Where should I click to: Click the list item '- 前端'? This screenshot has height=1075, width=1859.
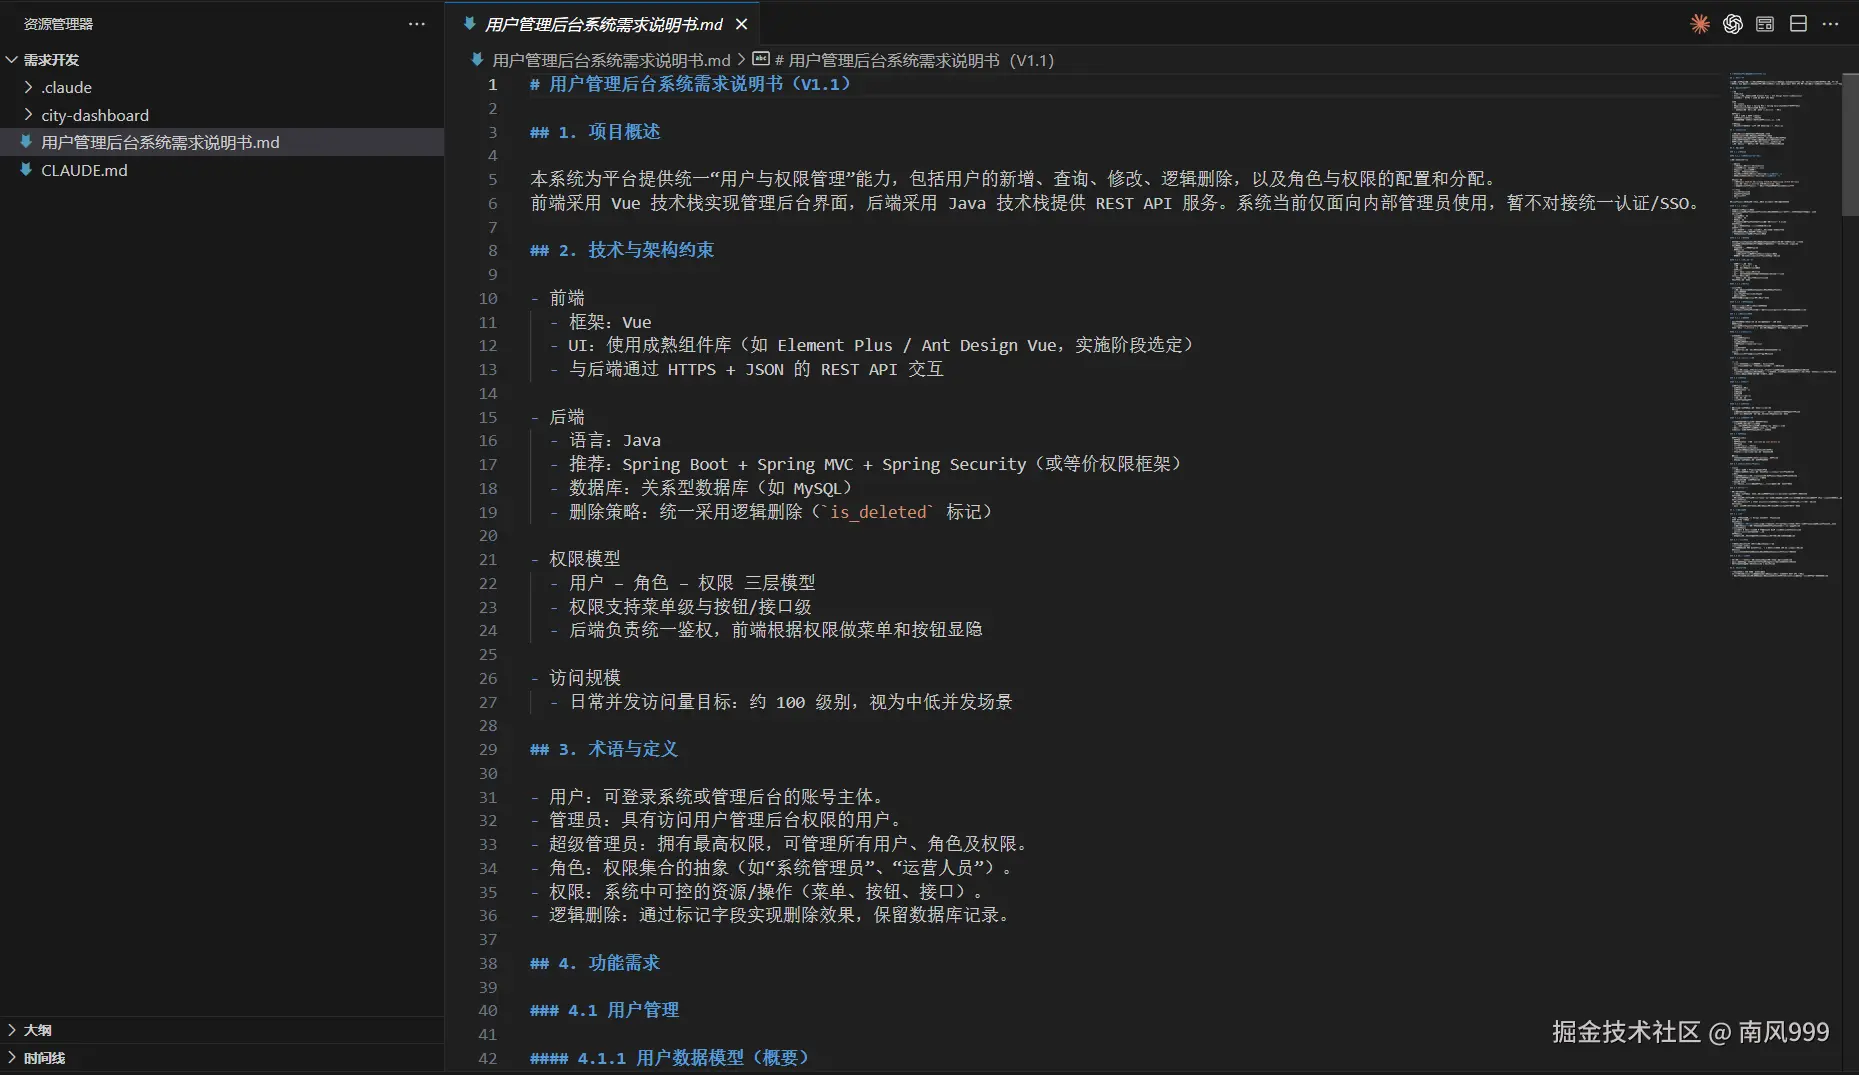click(x=557, y=298)
